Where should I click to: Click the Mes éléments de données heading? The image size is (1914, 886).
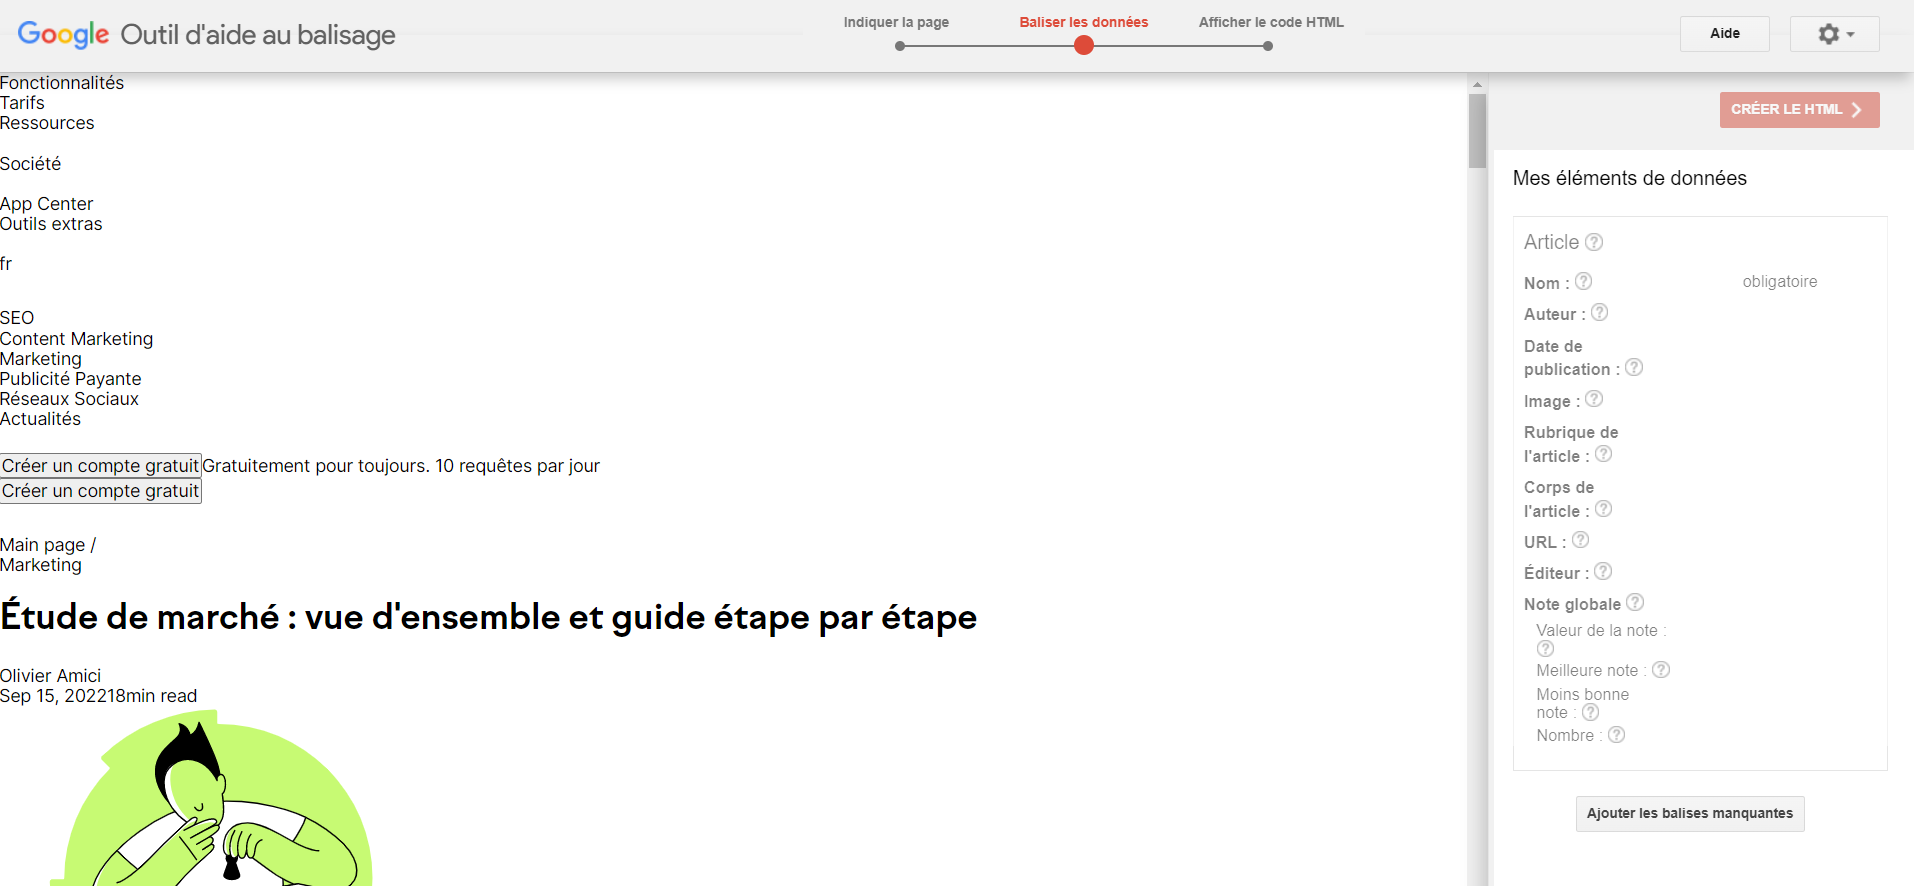[x=1629, y=178]
